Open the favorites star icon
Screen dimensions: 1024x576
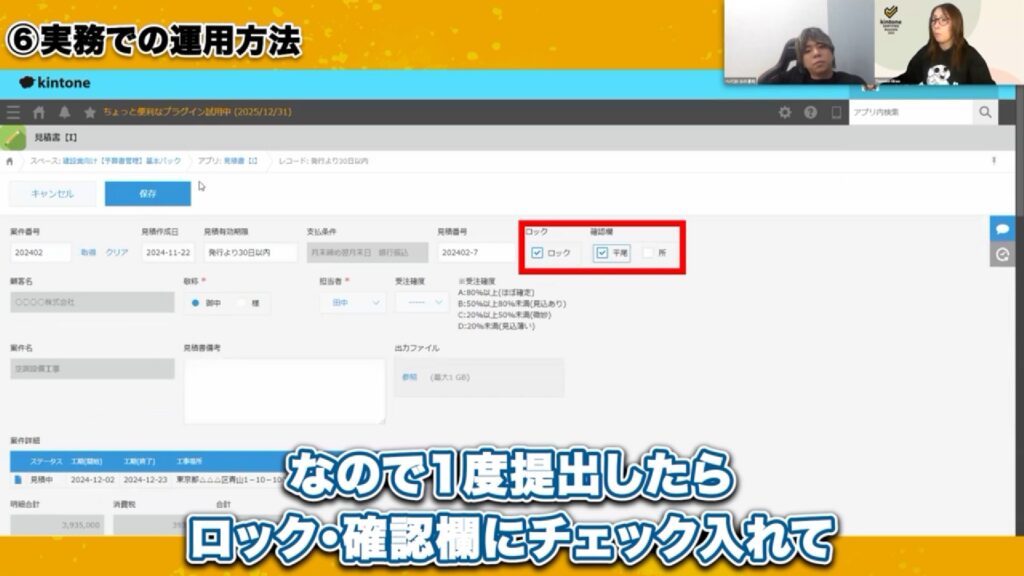[89, 112]
